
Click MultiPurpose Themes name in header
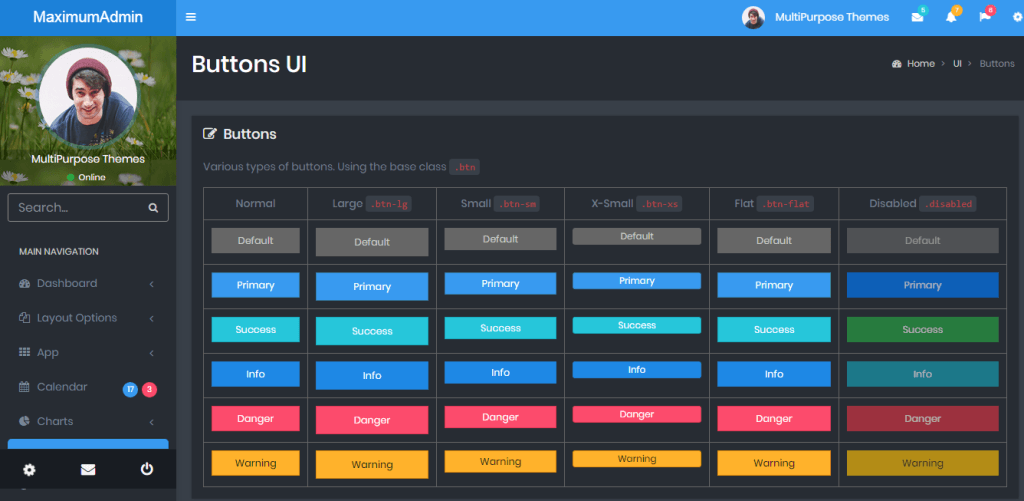point(832,18)
